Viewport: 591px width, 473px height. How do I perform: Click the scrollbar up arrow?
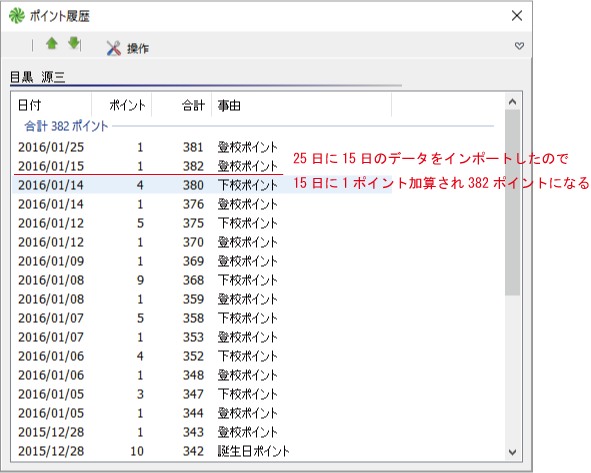point(512,102)
